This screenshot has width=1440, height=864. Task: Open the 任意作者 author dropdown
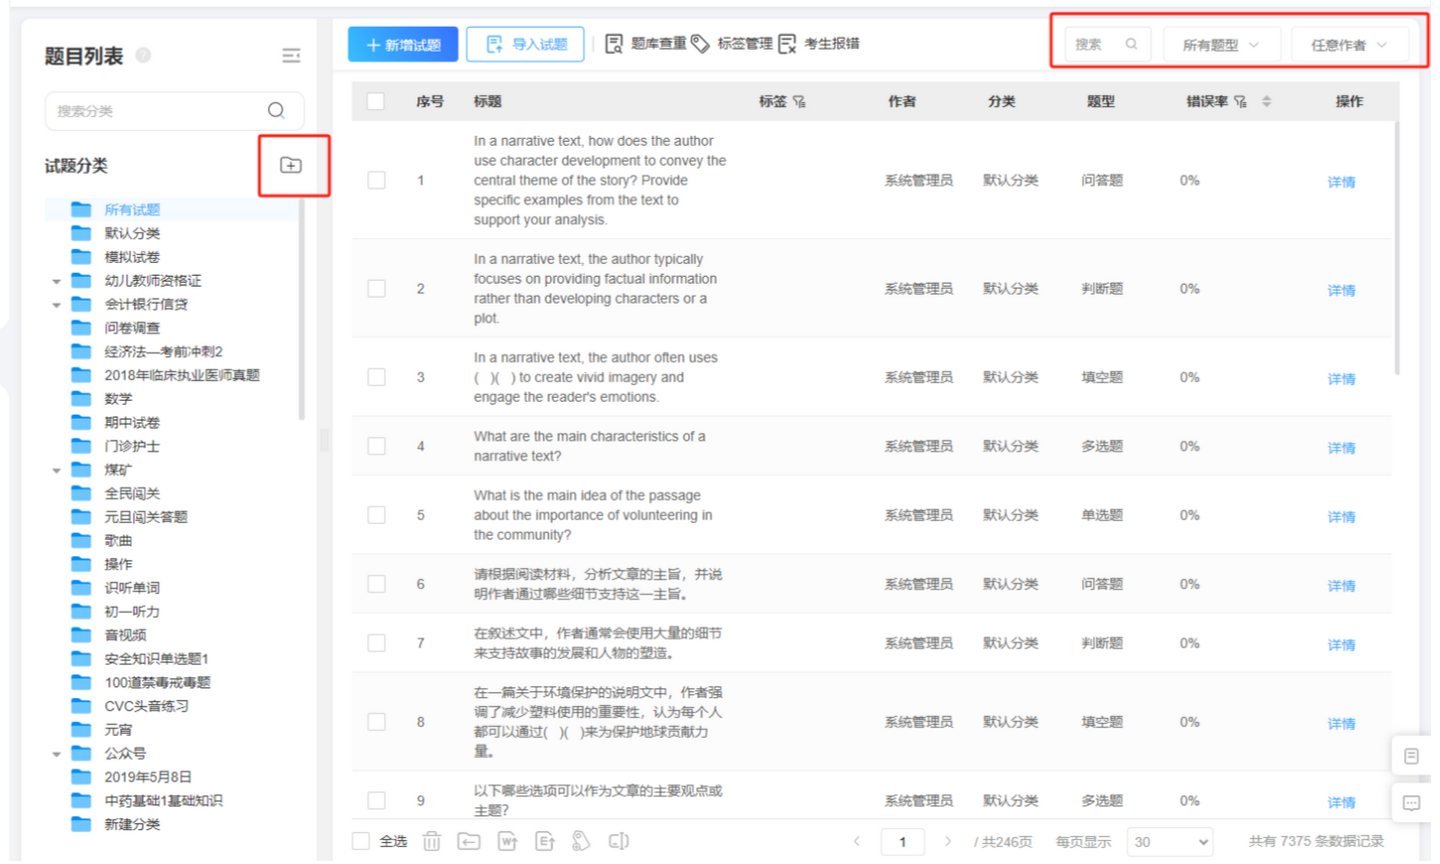pos(1349,45)
